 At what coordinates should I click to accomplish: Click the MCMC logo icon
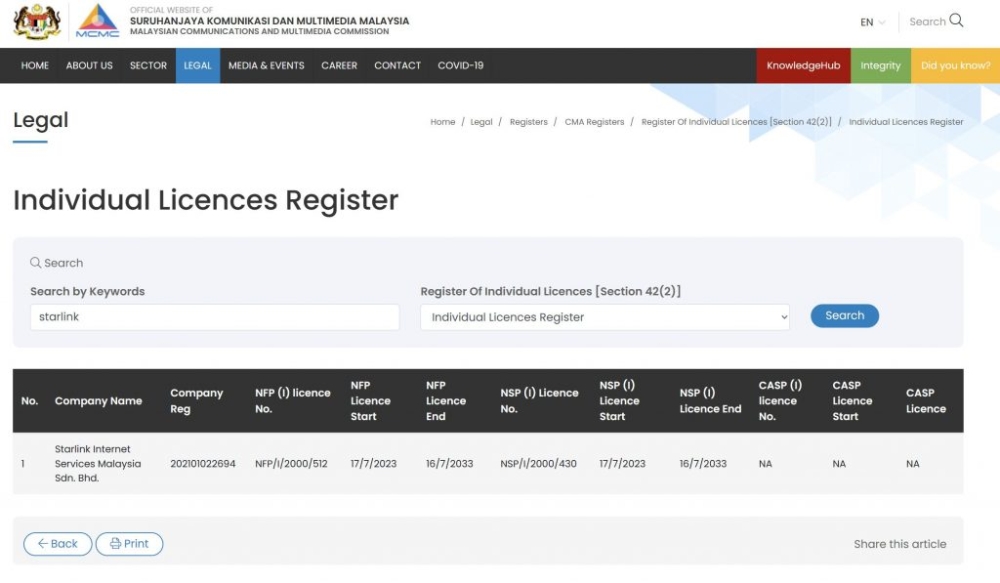pyautogui.click(x=97, y=21)
